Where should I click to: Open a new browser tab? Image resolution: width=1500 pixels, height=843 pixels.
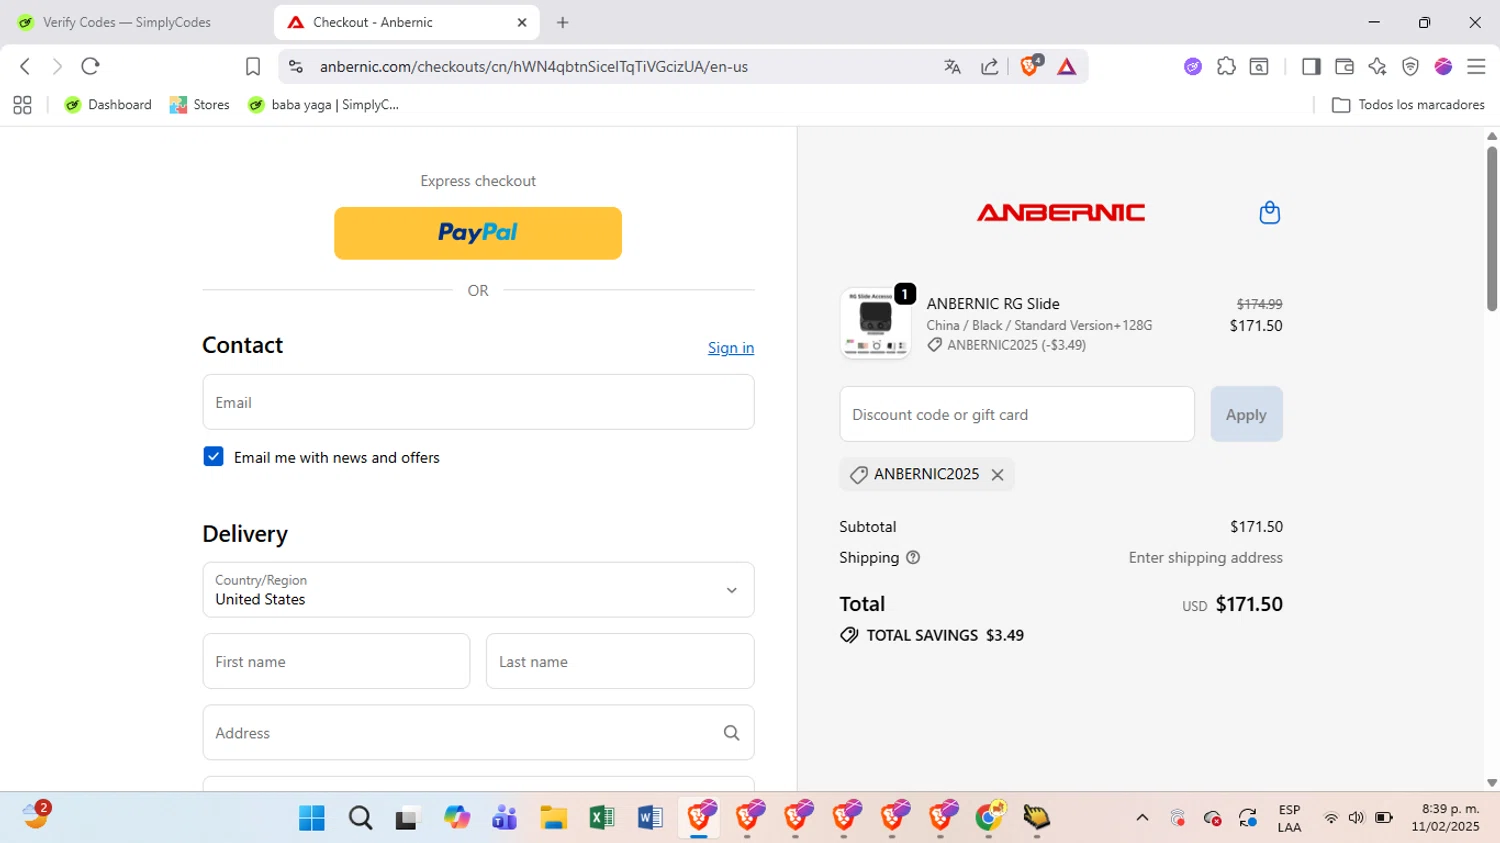(563, 22)
